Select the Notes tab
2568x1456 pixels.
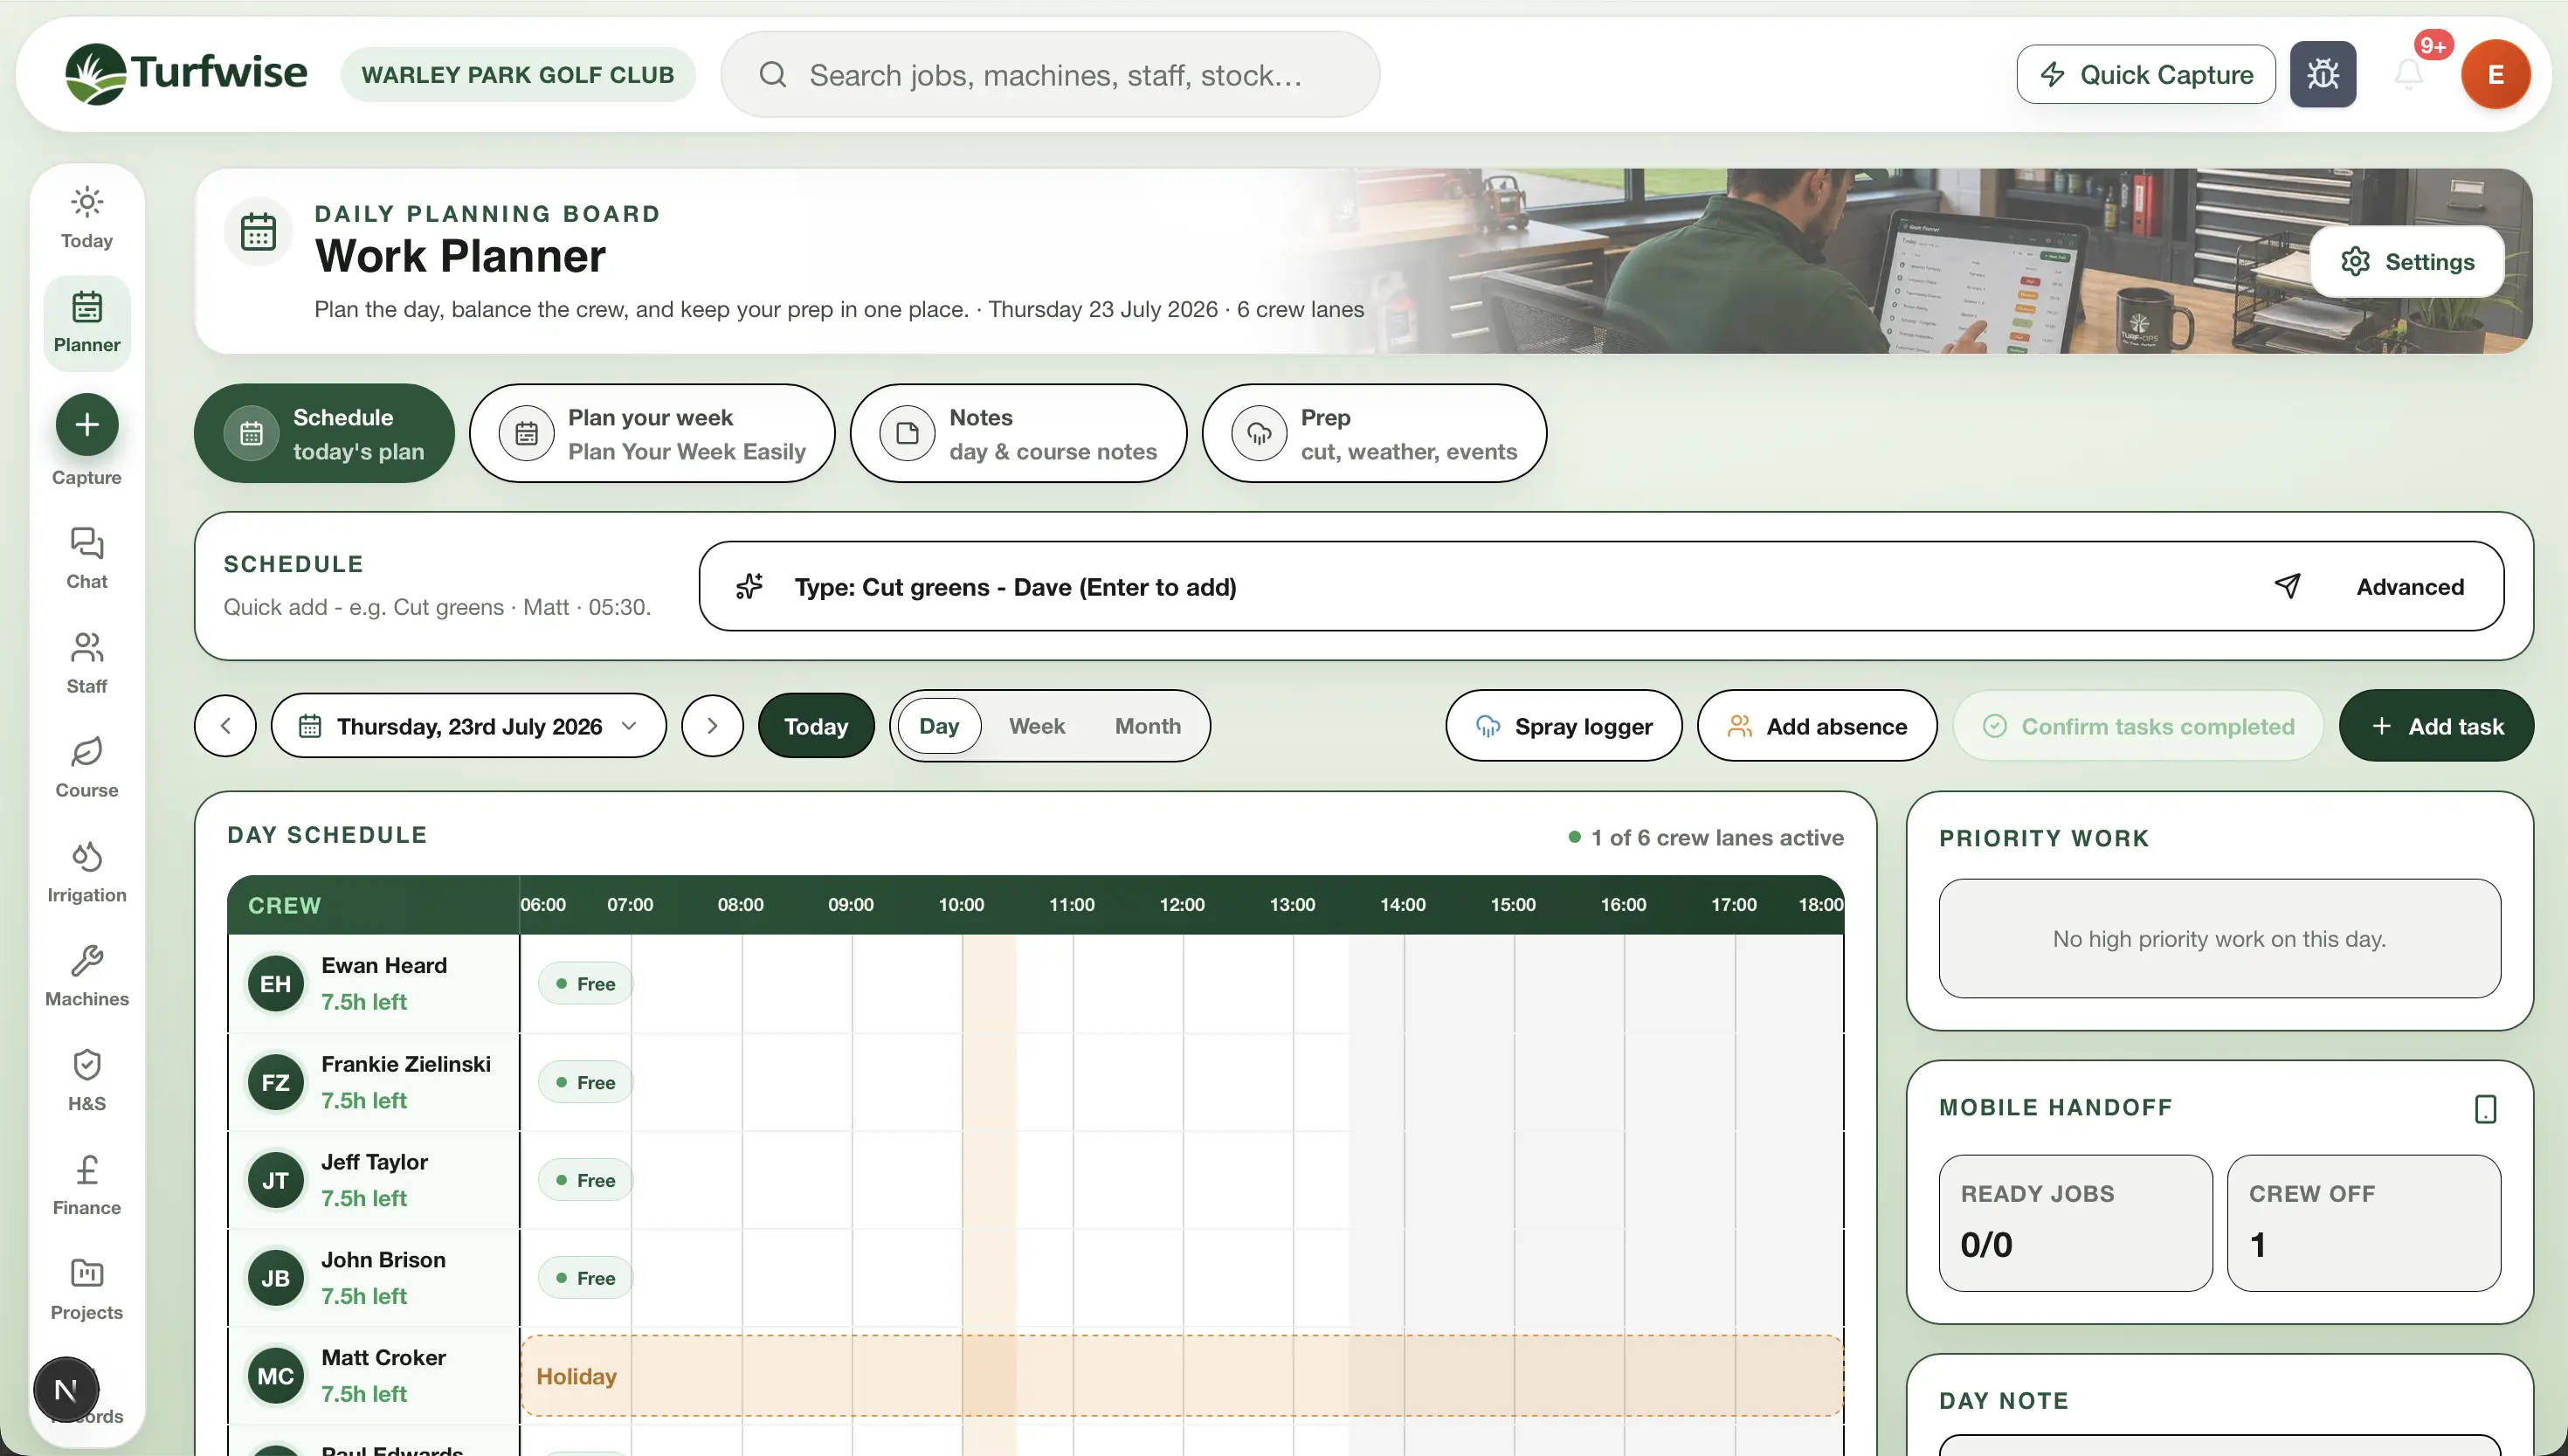(1018, 433)
